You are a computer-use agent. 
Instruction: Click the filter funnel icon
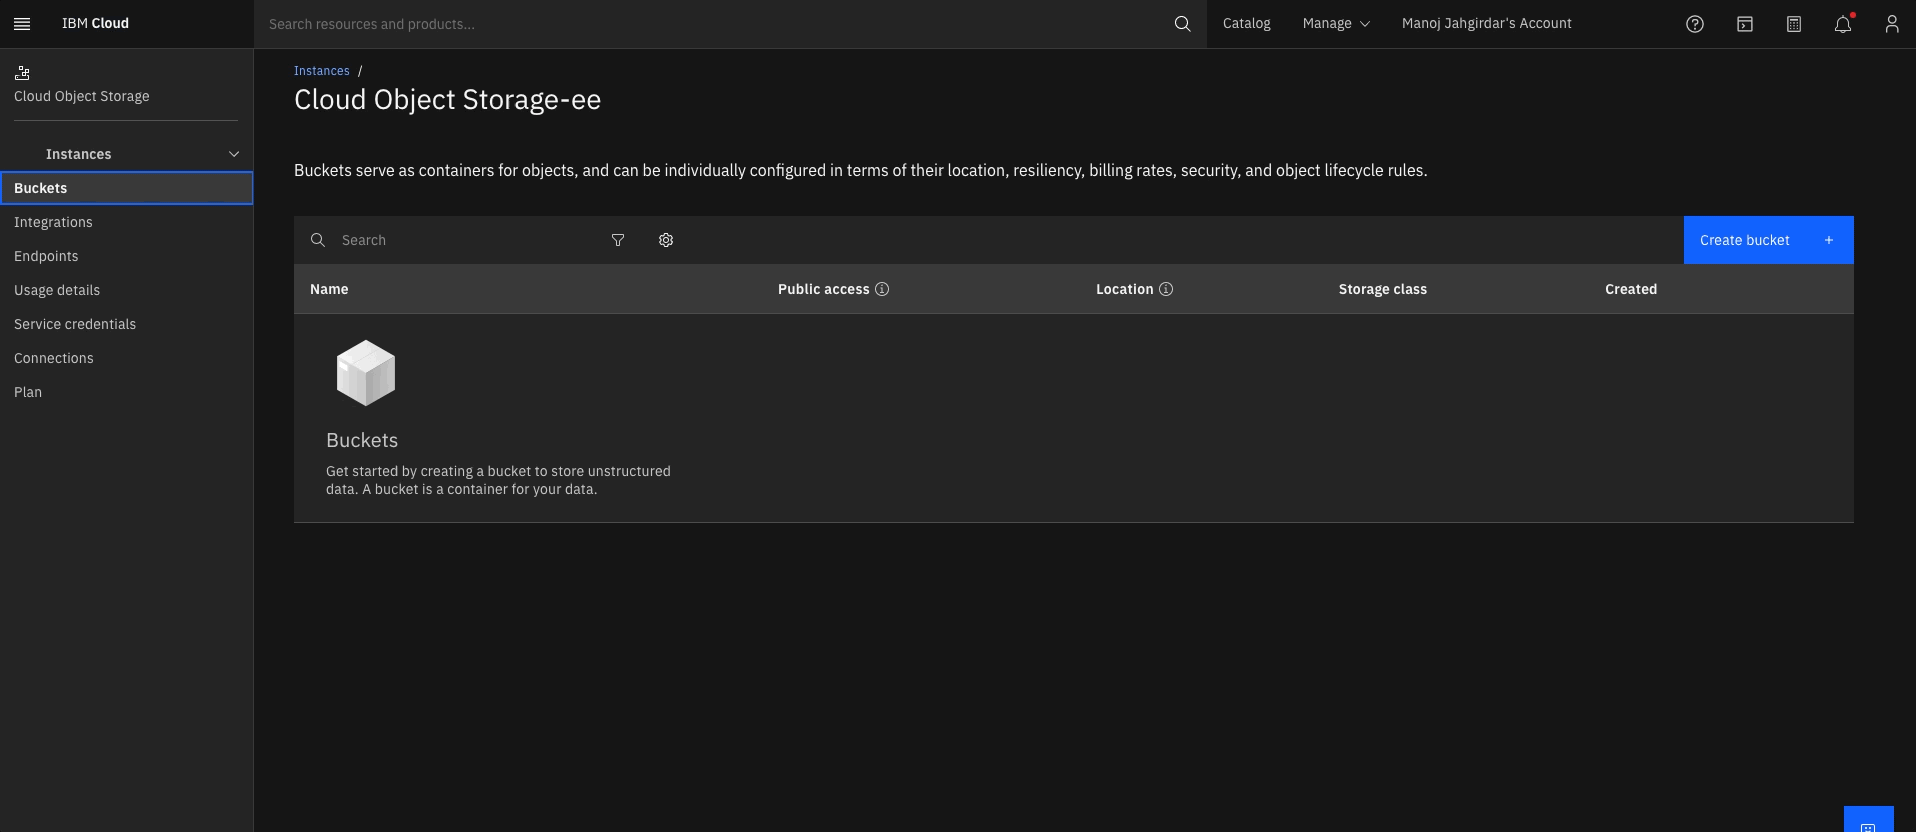click(x=618, y=240)
